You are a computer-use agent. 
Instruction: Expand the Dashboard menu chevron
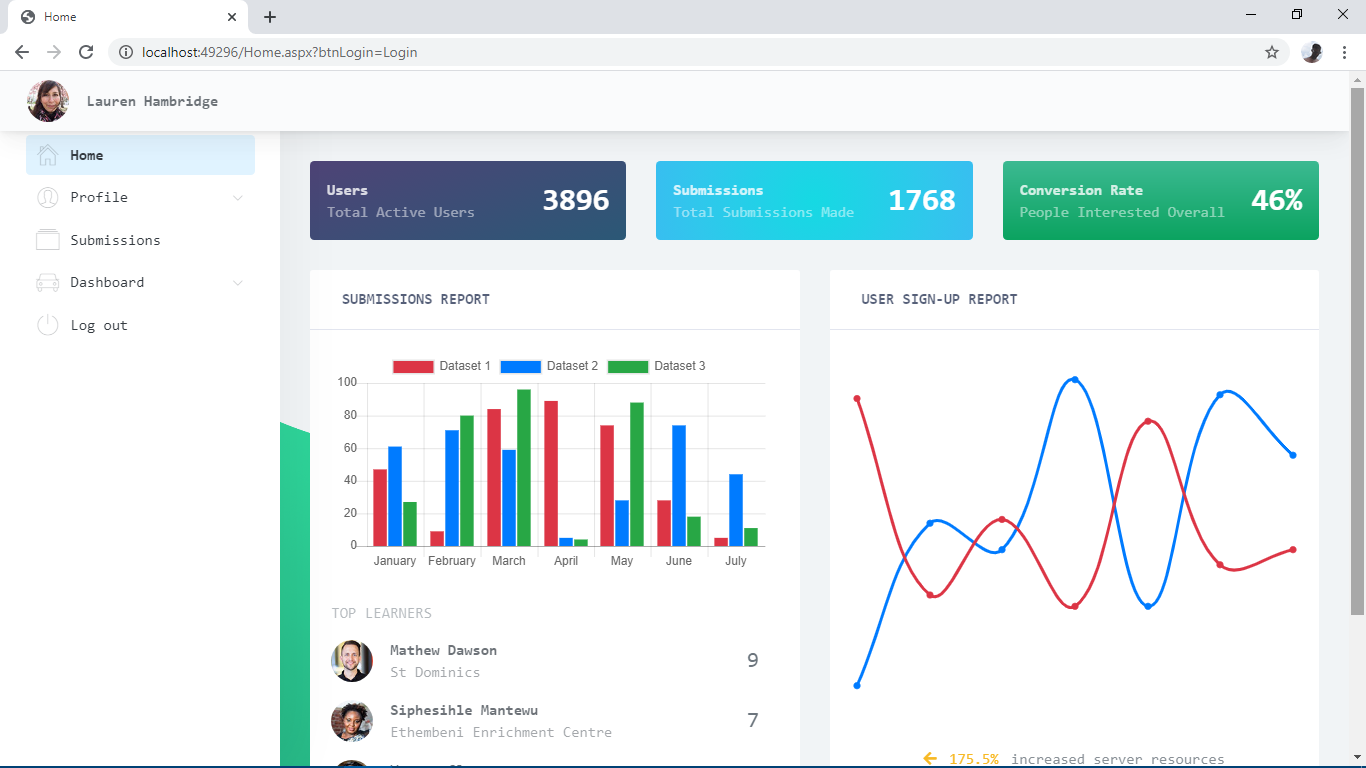tap(237, 283)
